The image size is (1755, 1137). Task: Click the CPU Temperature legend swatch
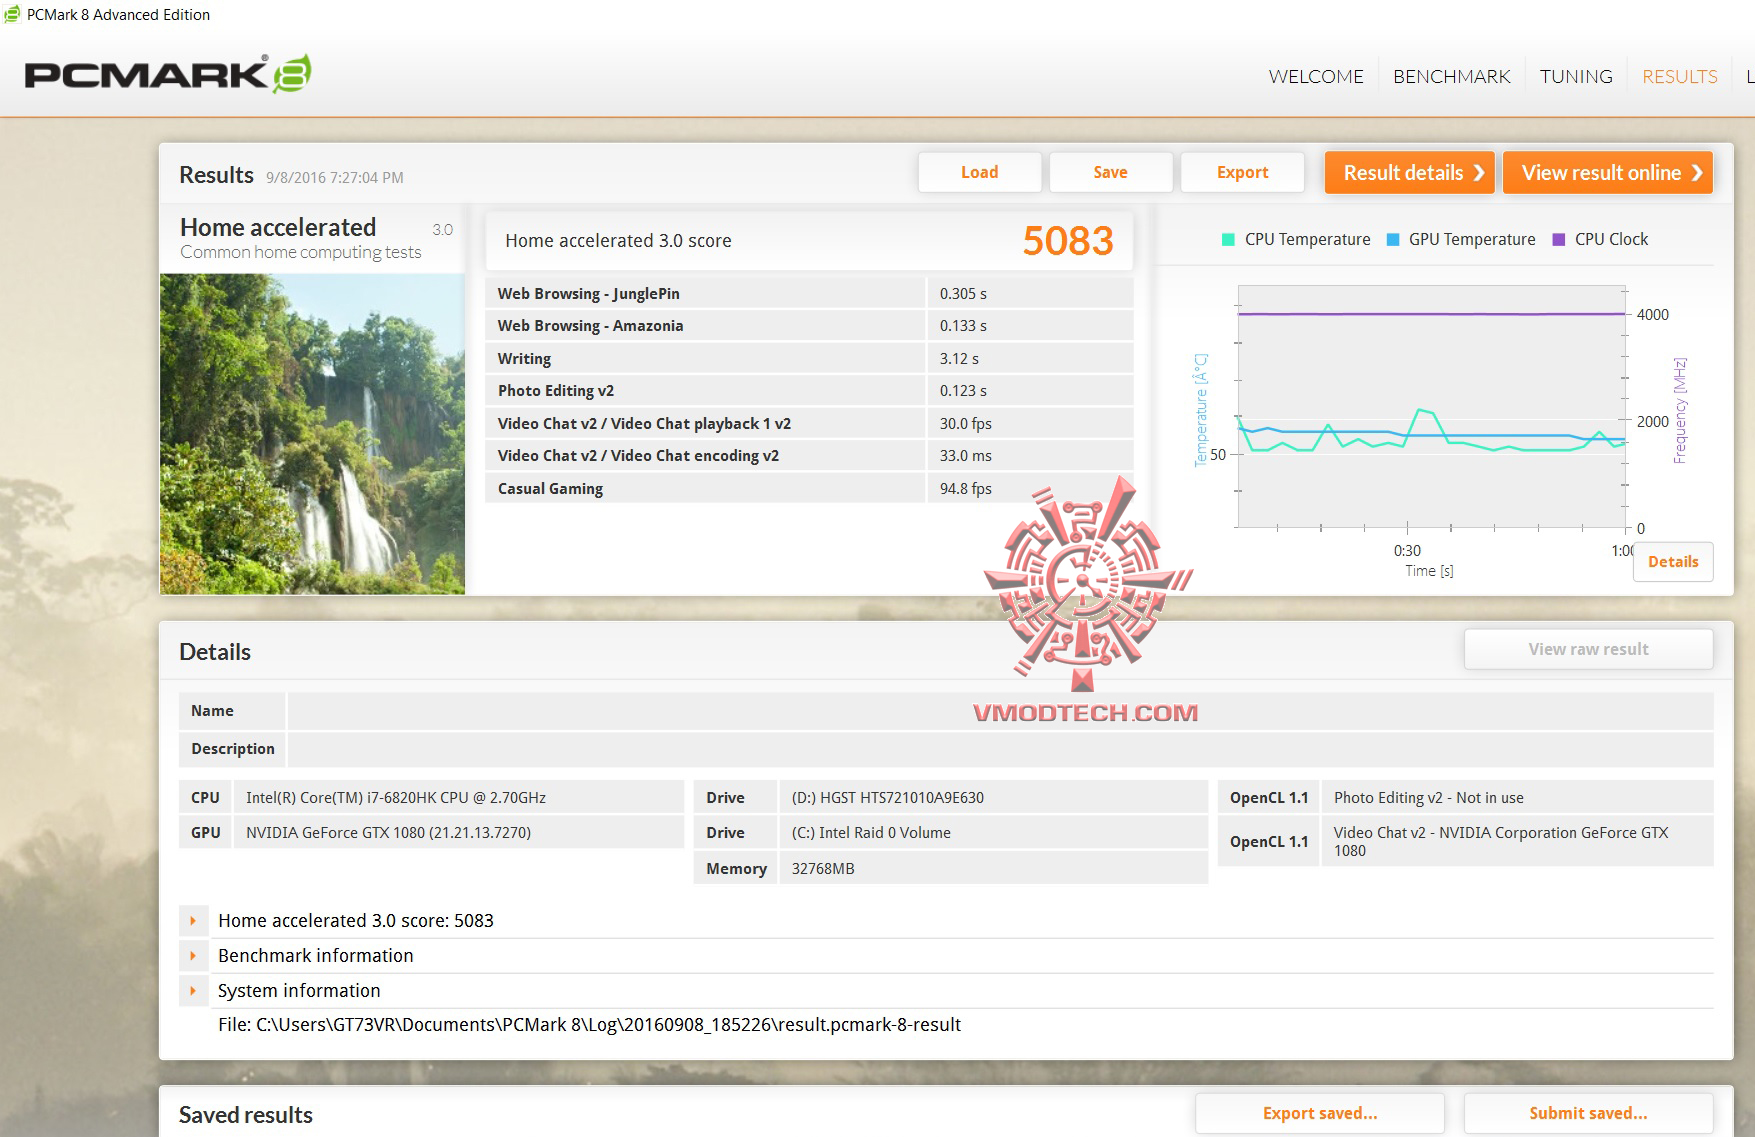[x=1228, y=240]
